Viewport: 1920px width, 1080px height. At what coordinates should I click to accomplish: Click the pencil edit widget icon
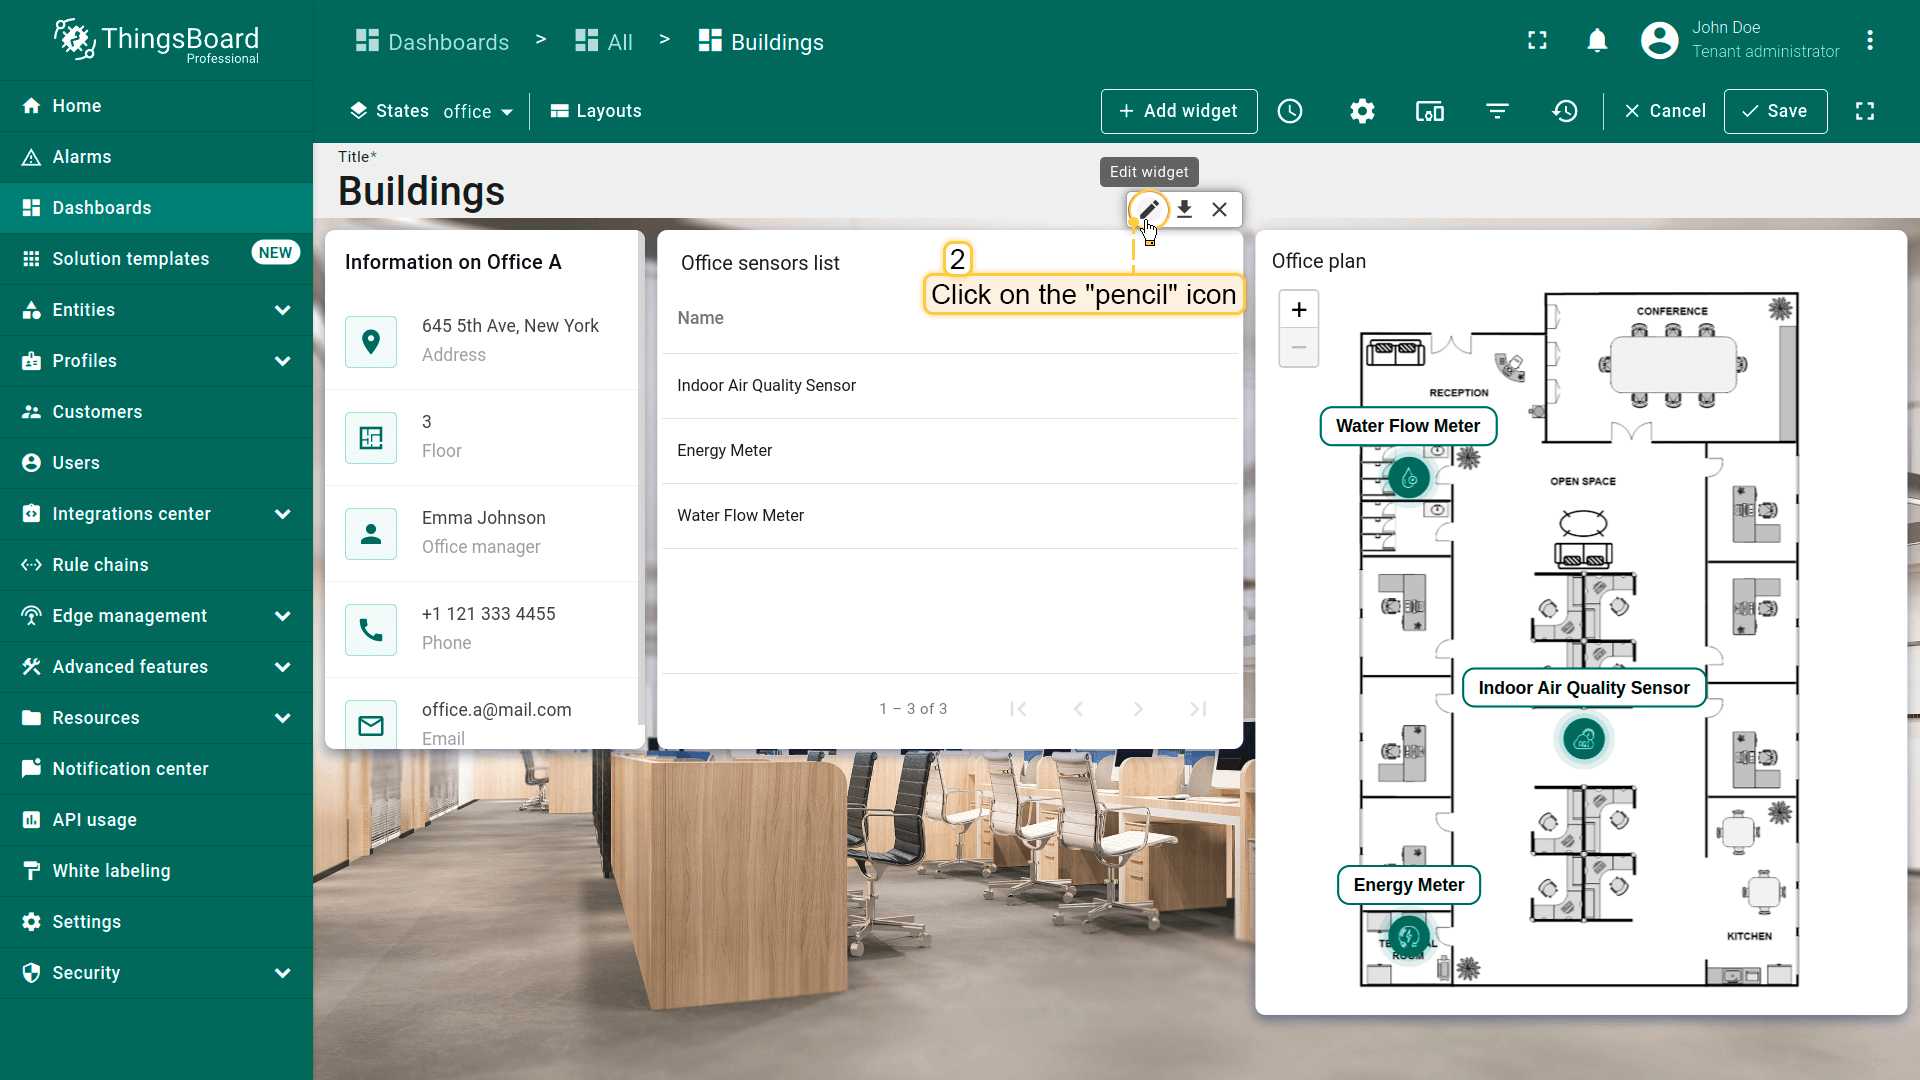[1148, 210]
